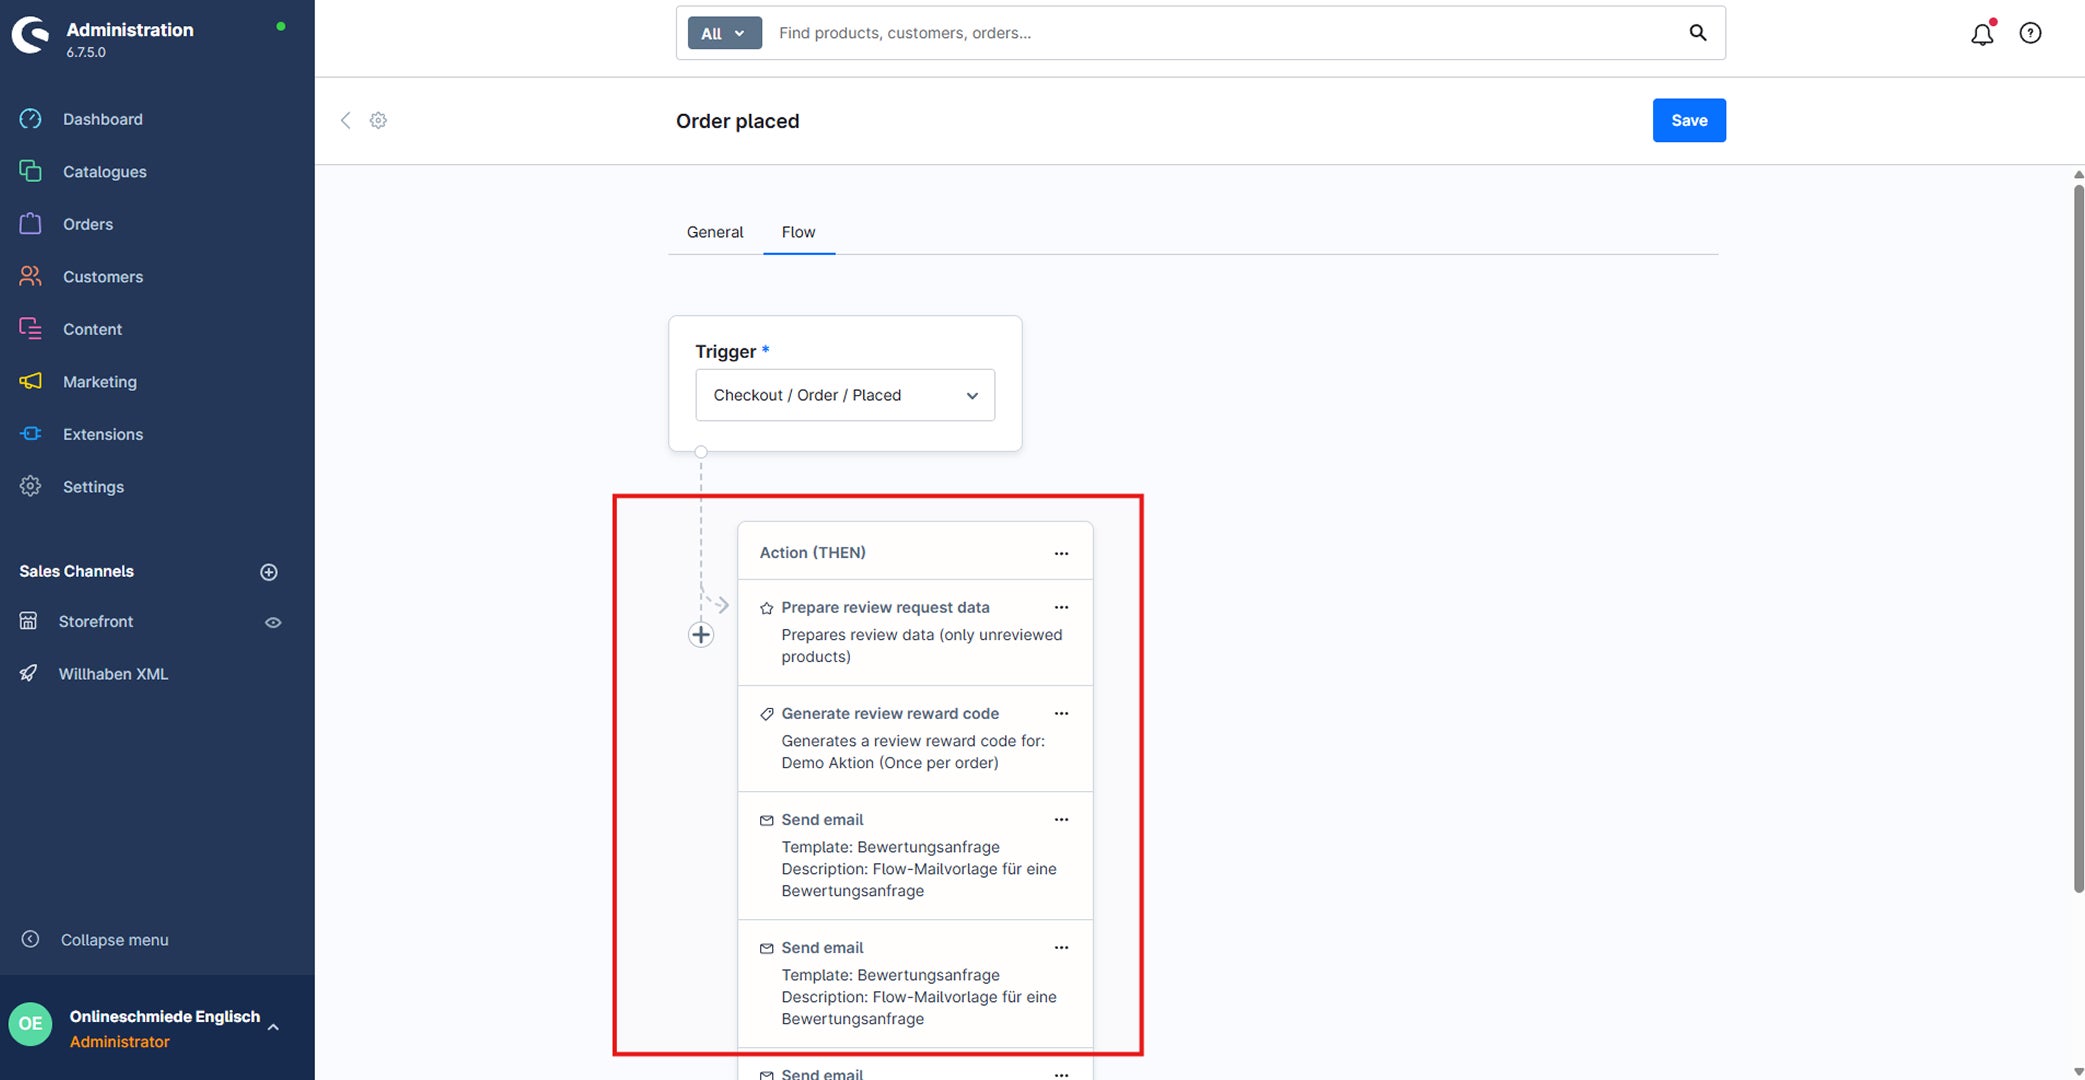The width and height of the screenshot is (2085, 1080).
Task: Expand the All search filter dropdown
Action: [724, 33]
